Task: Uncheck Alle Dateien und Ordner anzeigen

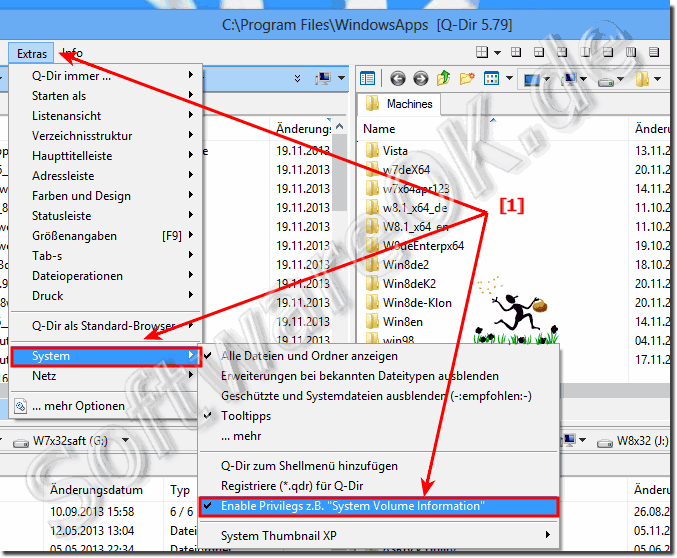Action: (x=379, y=356)
